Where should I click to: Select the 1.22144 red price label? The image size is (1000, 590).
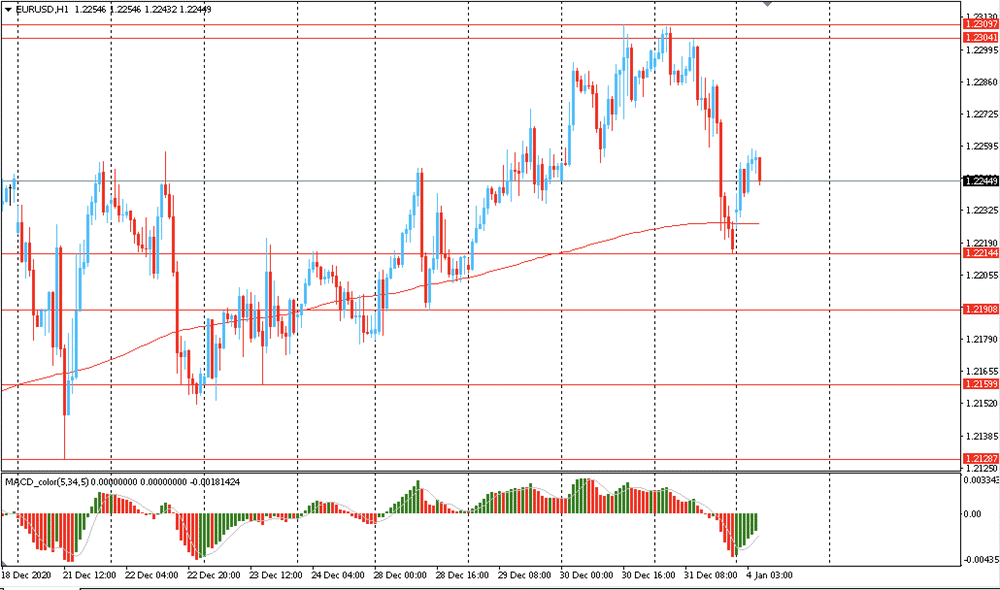(981, 253)
